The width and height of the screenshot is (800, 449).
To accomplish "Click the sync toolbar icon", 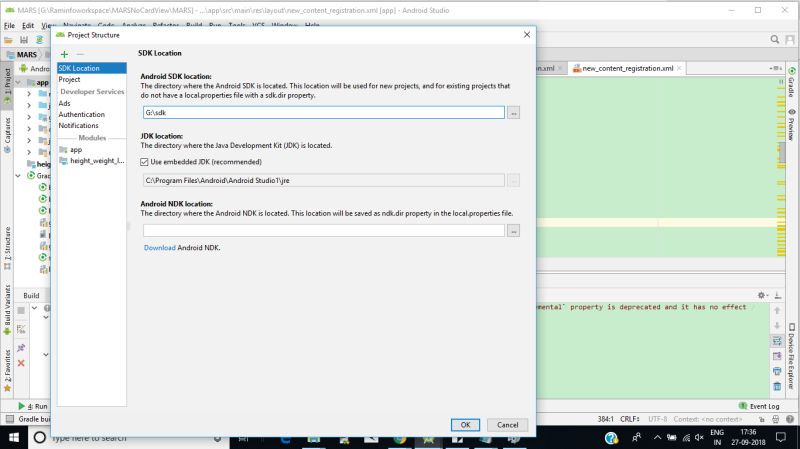I will tap(39, 40).
